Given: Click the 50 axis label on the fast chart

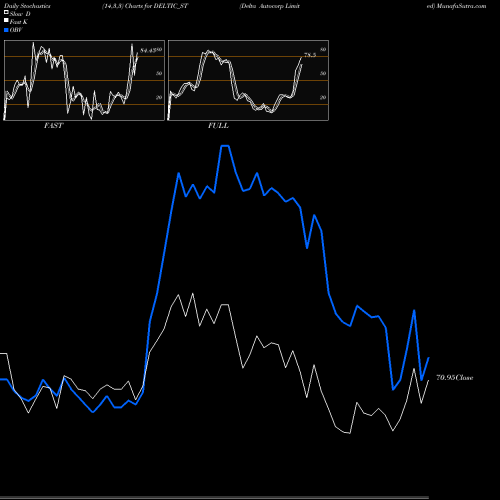Looking at the screenshot, I should tap(159, 73).
